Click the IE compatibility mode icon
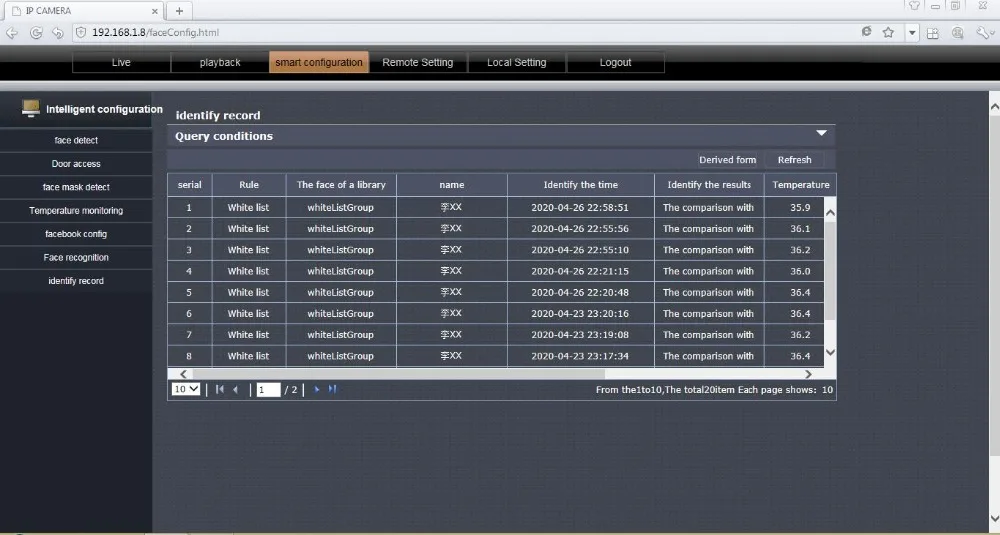The width and height of the screenshot is (1000, 535). [866, 32]
